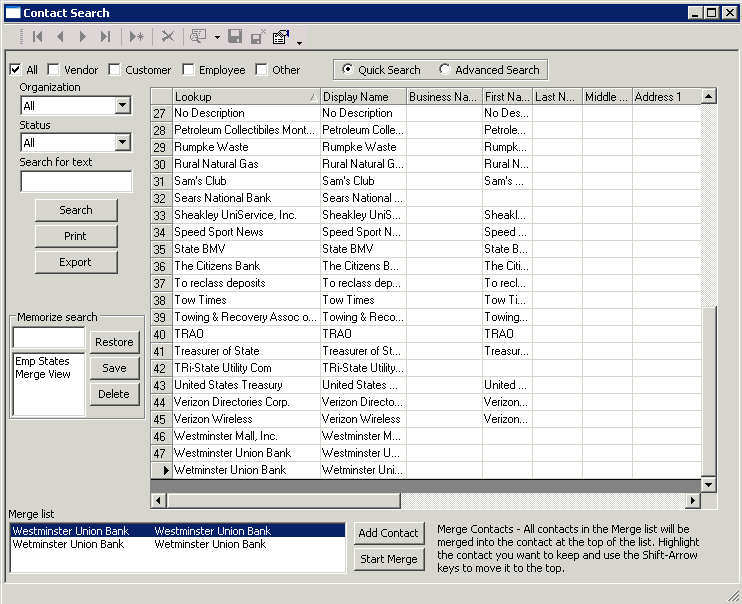Open the find/lookup toolbar icon
The height and width of the screenshot is (604, 742).
click(198, 36)
